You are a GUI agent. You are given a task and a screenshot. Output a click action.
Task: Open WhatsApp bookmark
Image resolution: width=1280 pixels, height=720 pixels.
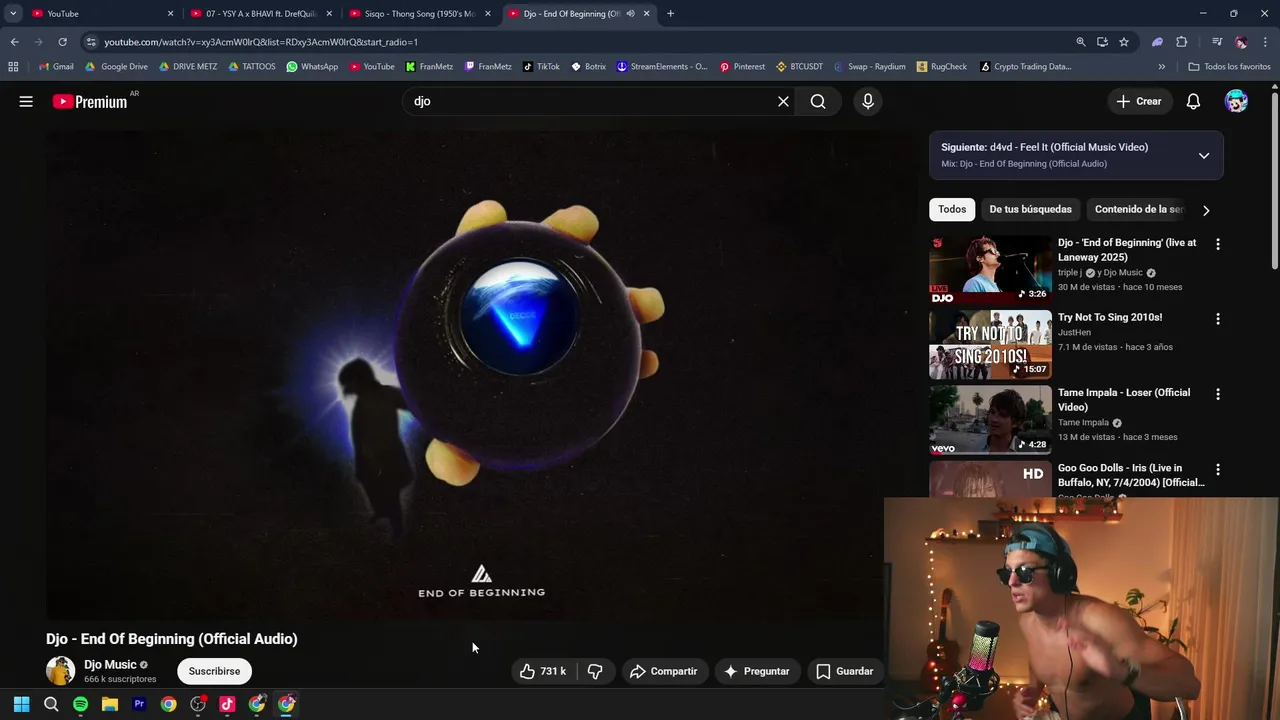[312, 67]
